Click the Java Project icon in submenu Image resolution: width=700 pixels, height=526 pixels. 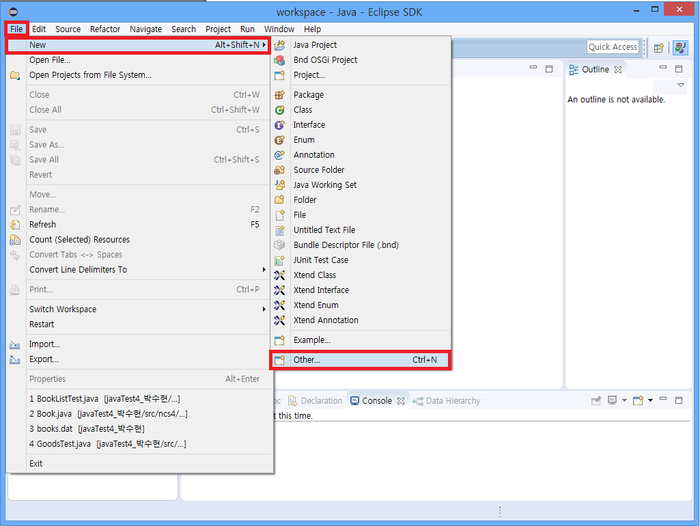tap(279, 45)
